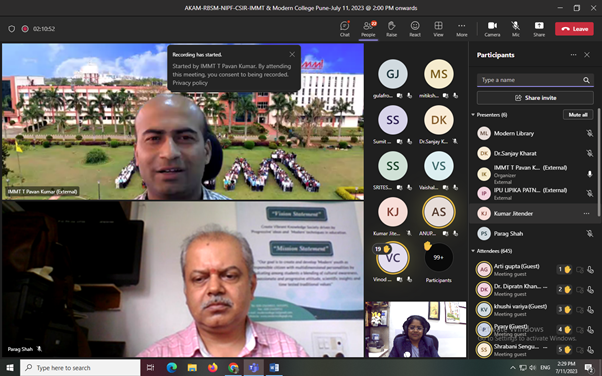Select IPU LIPIKA PATN... presenter row
Screen dimensions: 602x376
coord(534,194)
